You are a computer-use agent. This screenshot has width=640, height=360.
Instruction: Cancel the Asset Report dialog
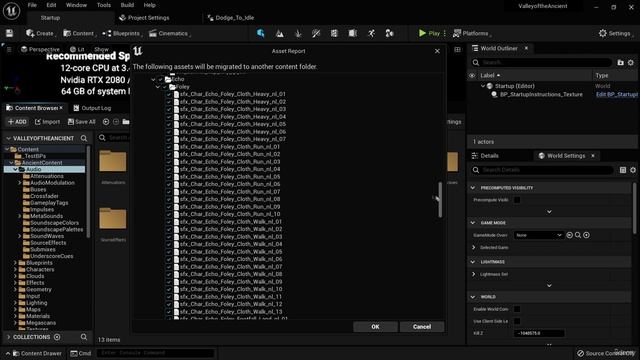click(x=422, y=327)
